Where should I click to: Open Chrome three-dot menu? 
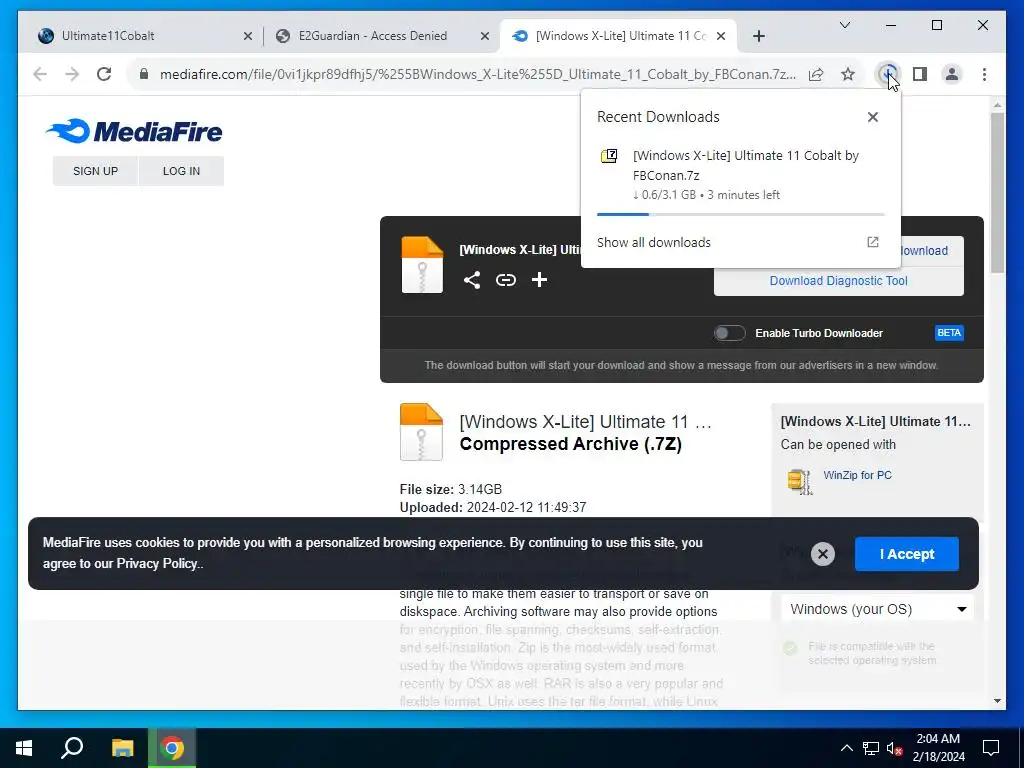pos(984,74)
